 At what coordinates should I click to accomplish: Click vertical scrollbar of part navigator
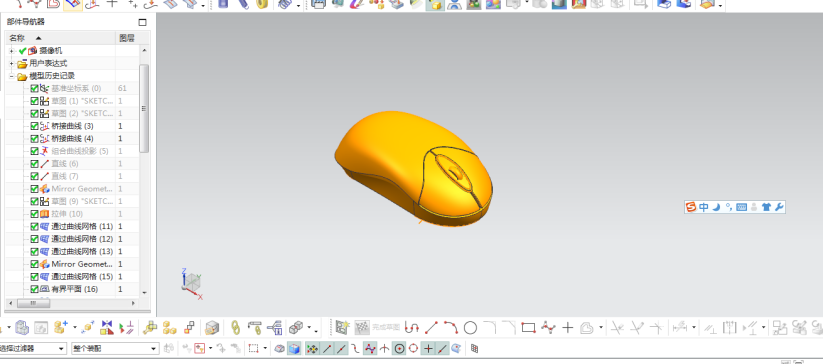[144, 108]
